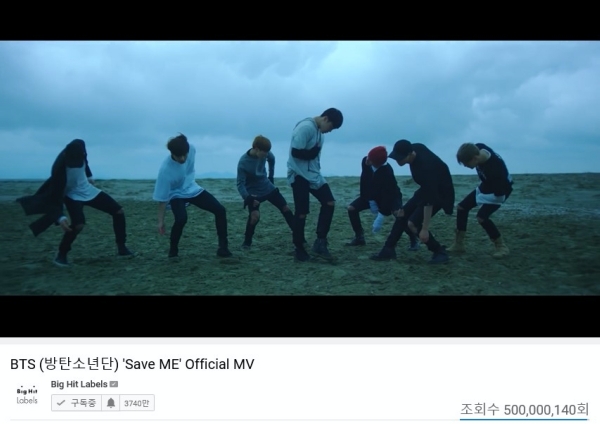This screenshot has height=424, width=600.
Task: Click the checkmark in the 구독중 button
Action: point(60,403)
